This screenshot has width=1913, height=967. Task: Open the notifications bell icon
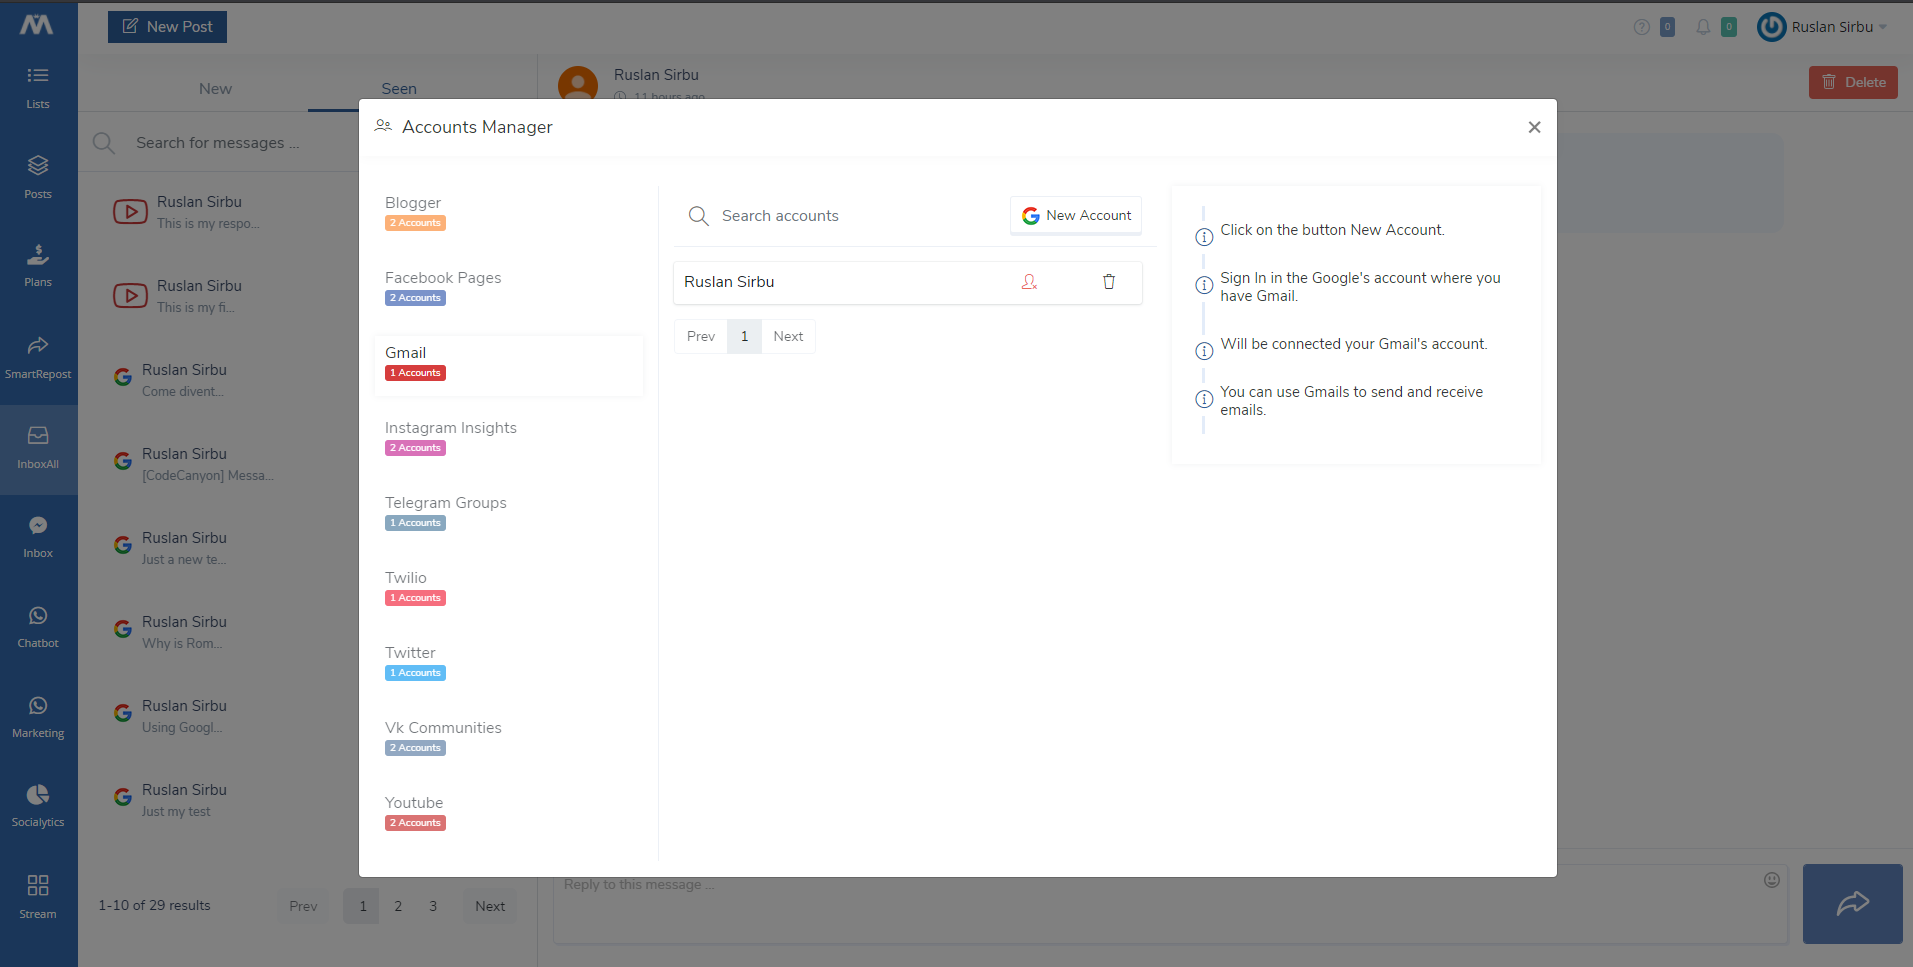click(1703, 27)
